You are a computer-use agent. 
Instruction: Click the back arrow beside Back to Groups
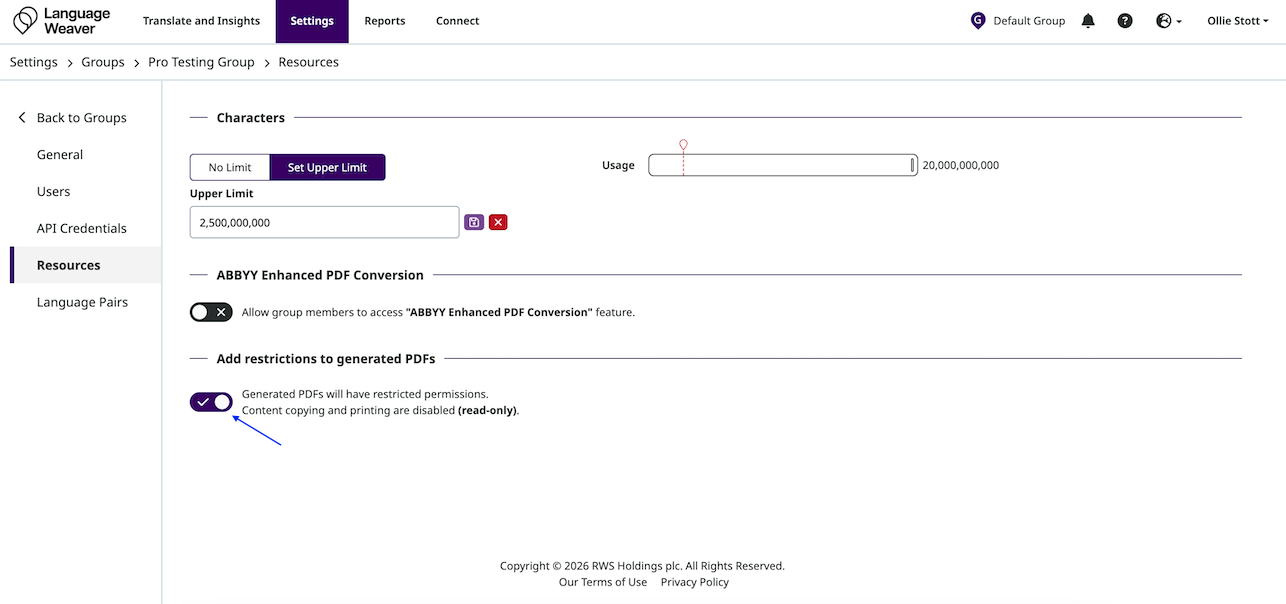[22, 118]
